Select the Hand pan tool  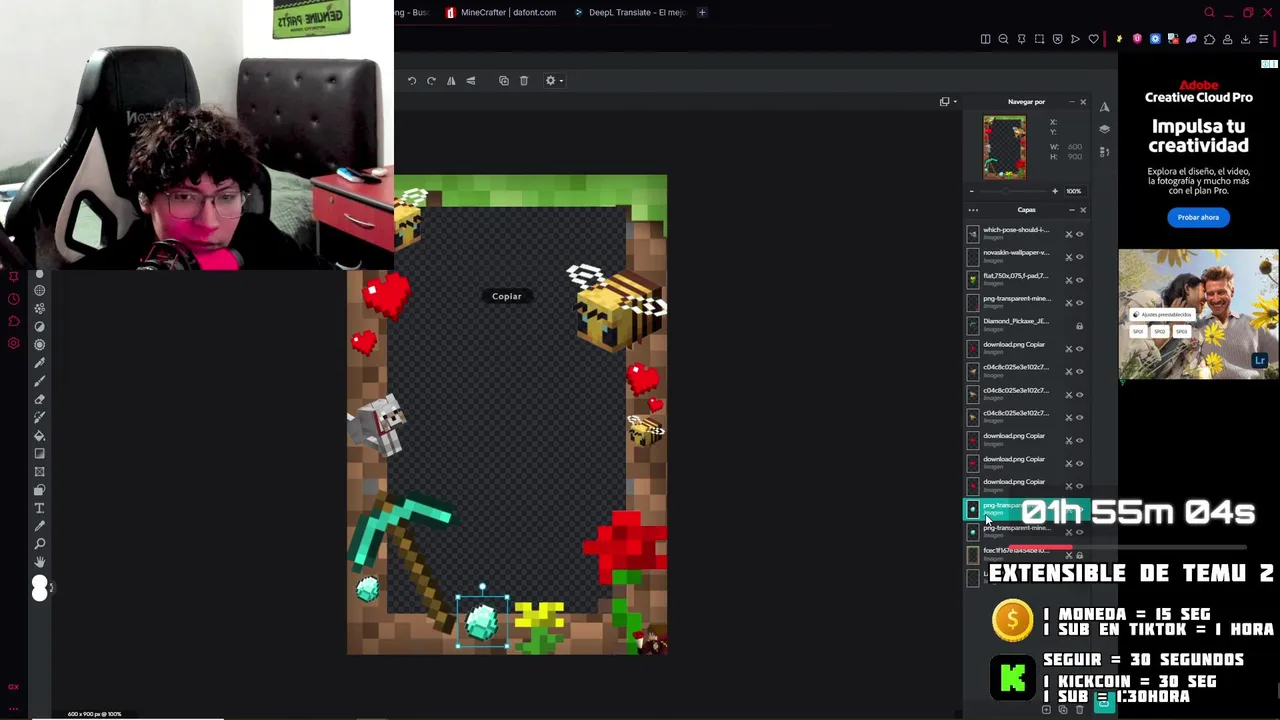click(40, 562)
